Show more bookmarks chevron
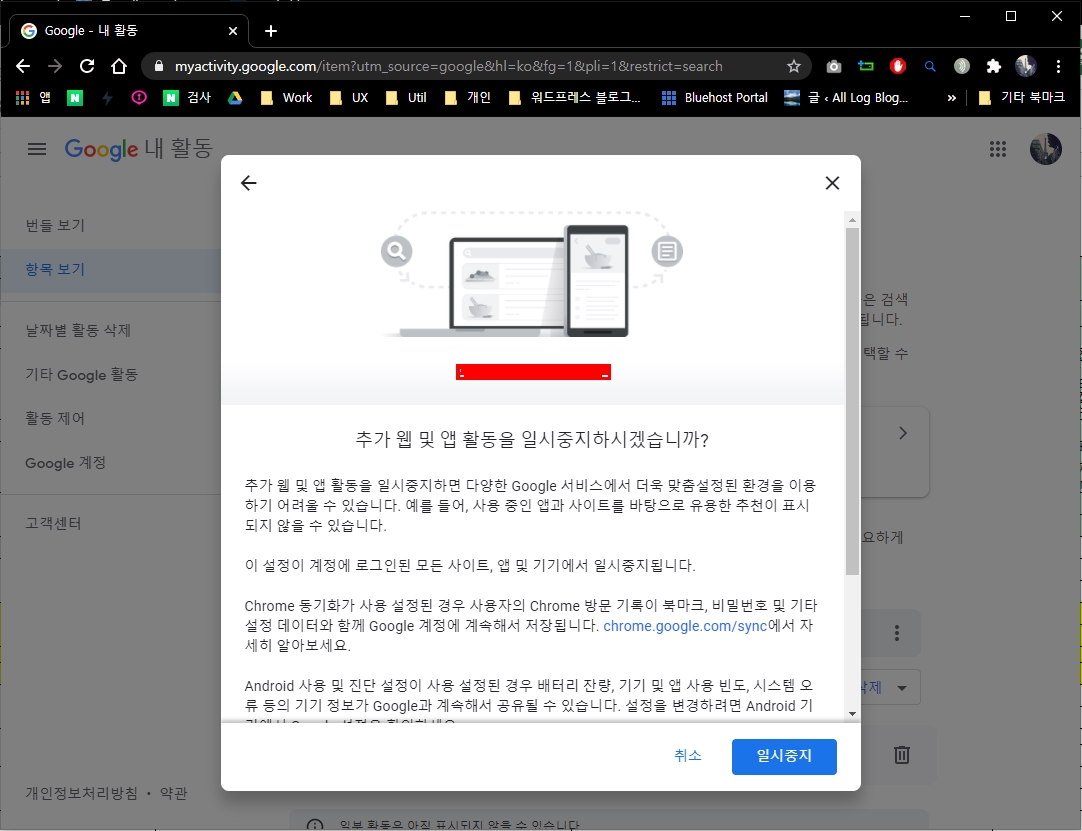1082x831 pixels. pyautogui.click(x=952, y=98)
